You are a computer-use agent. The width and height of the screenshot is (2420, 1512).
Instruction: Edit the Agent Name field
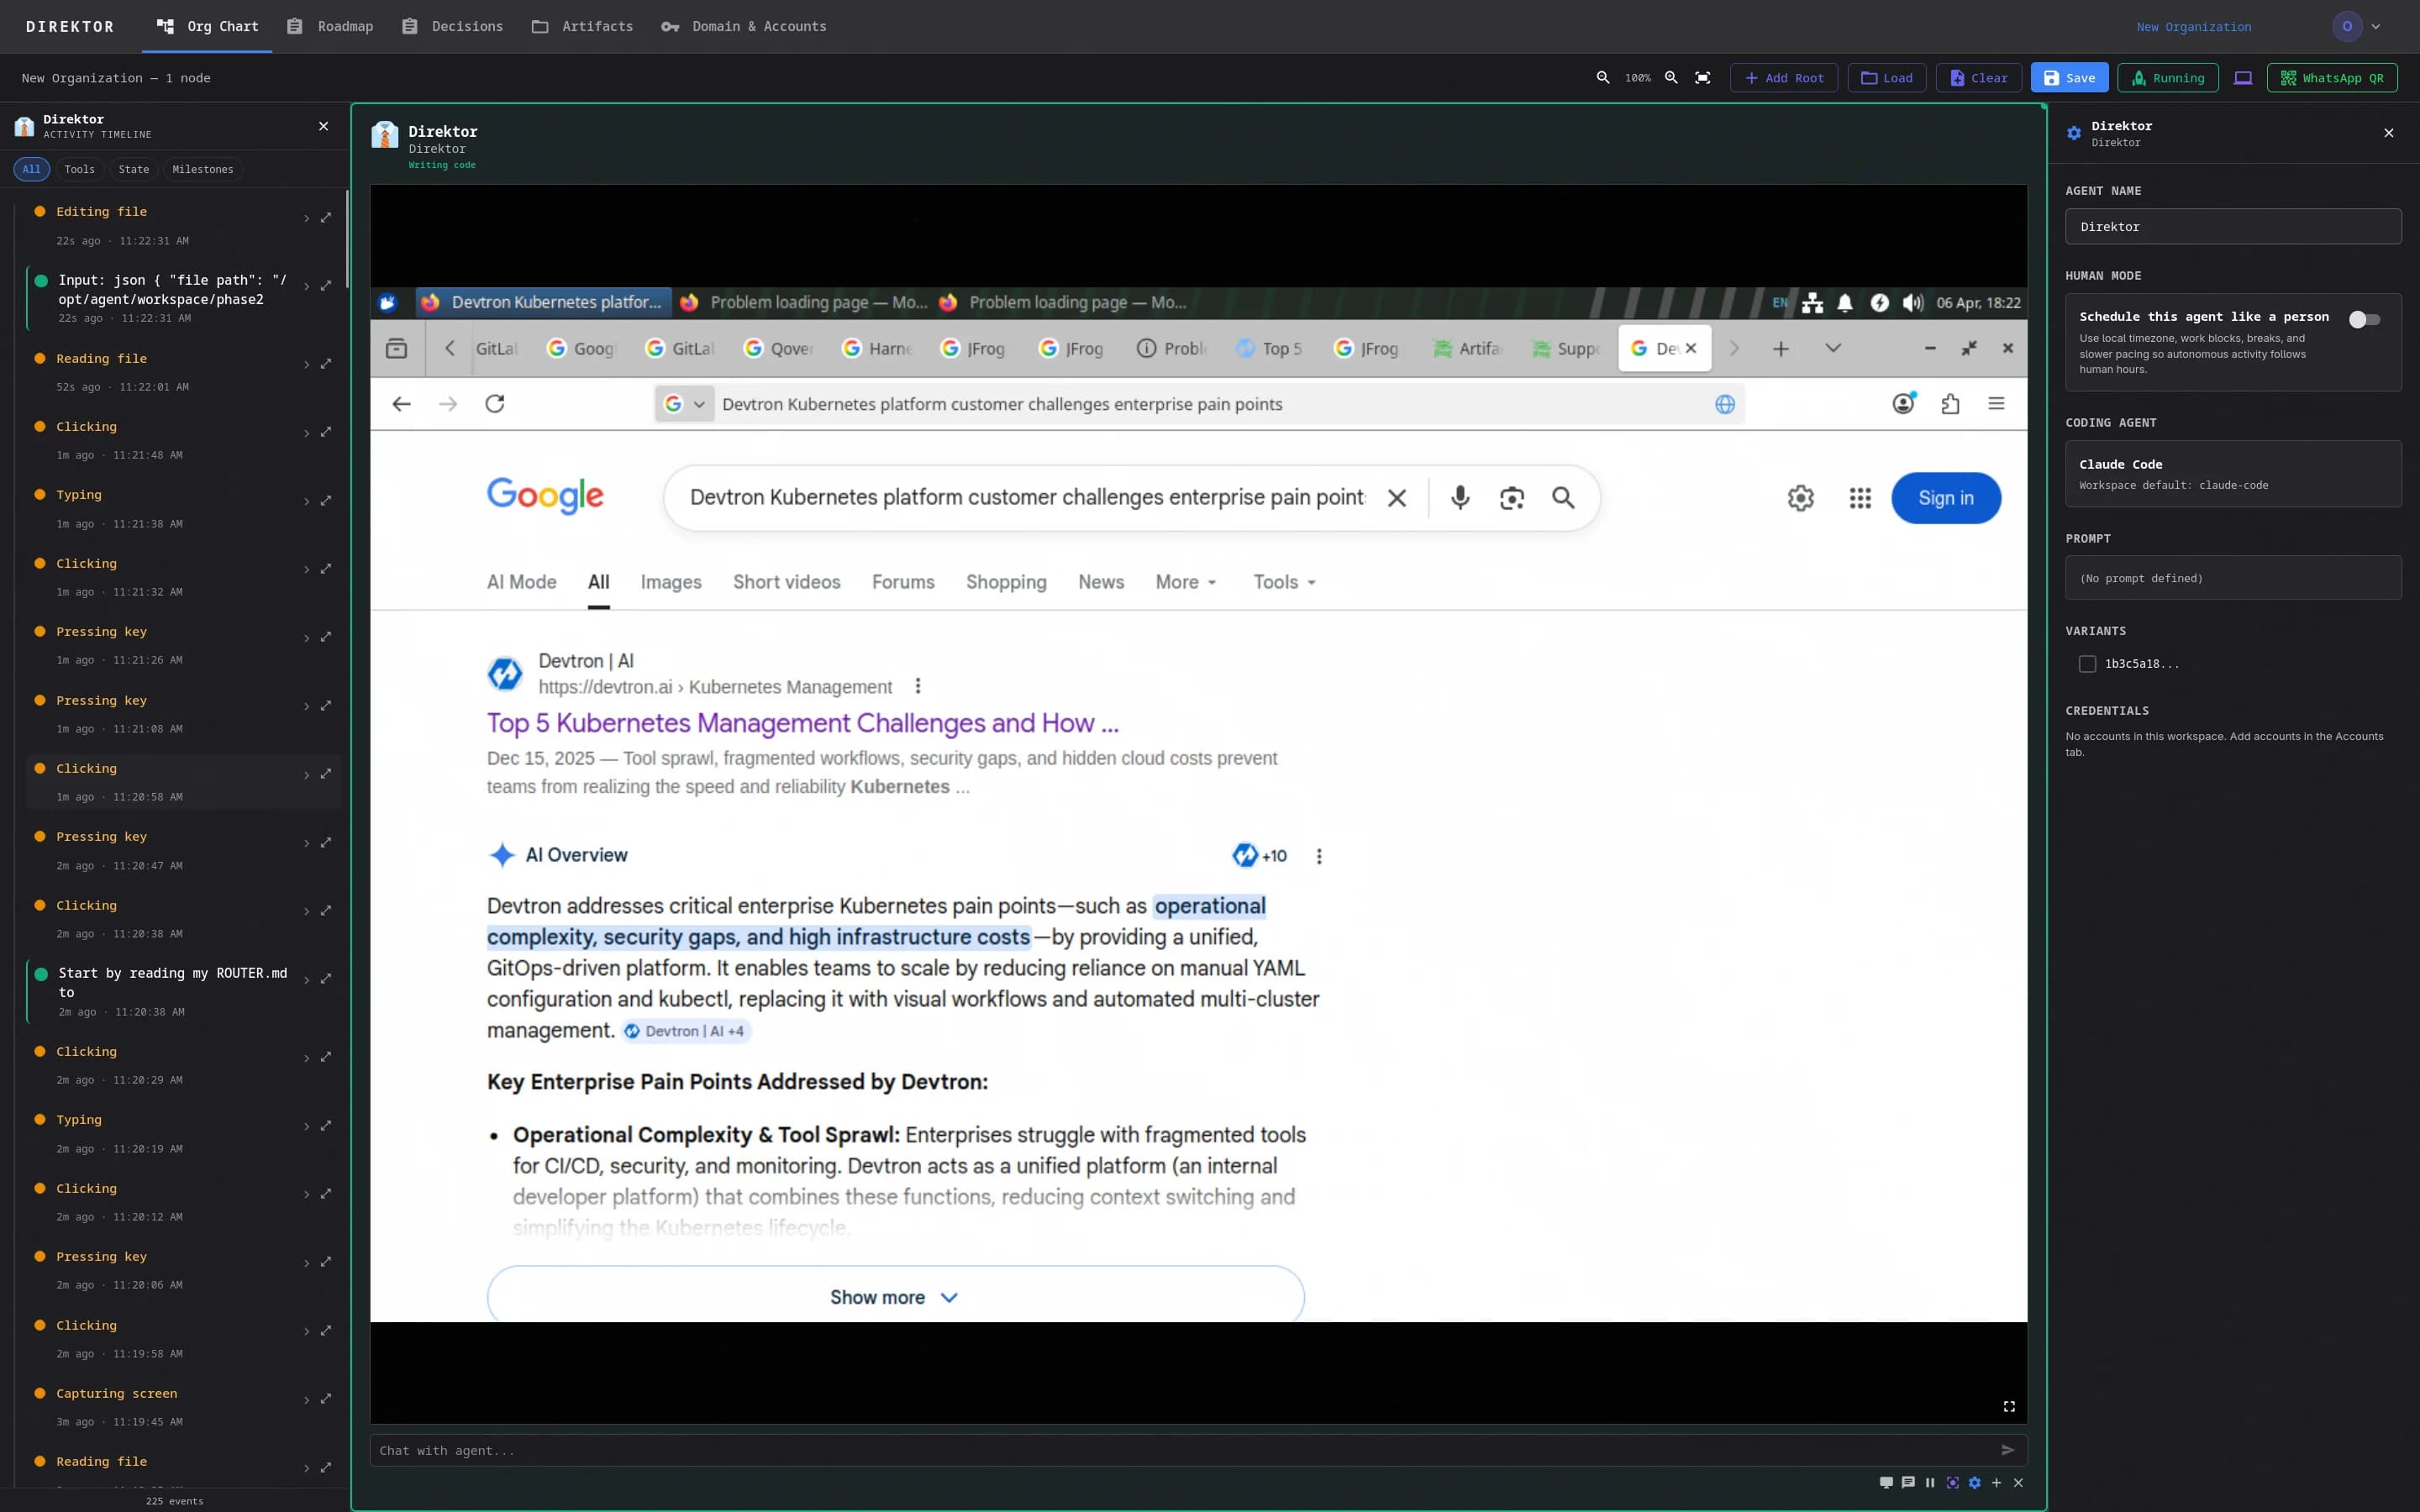[2233, 227]
